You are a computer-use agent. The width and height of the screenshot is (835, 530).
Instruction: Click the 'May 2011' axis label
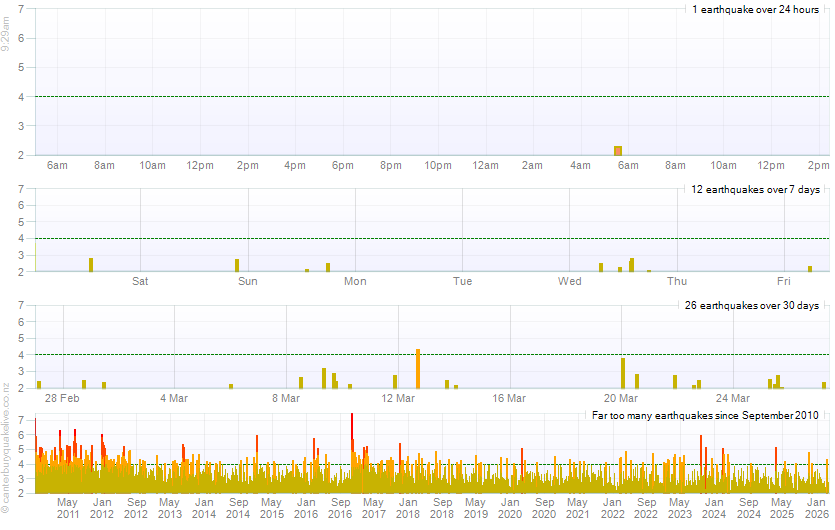pyautogui.click(x=68, y=507)
